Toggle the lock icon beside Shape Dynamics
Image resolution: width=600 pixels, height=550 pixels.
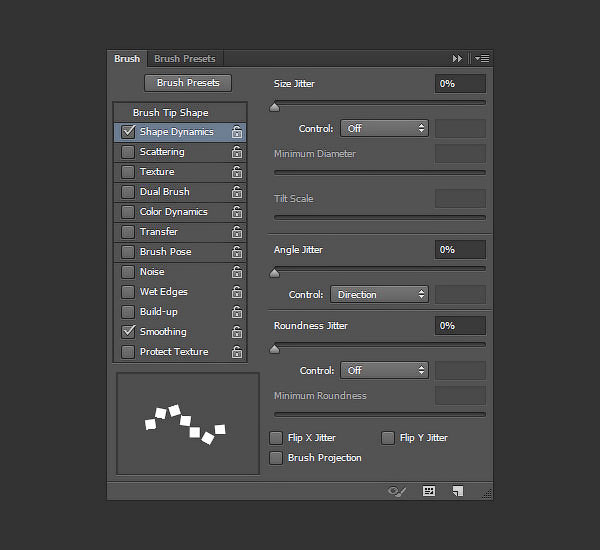coord(237,132)
